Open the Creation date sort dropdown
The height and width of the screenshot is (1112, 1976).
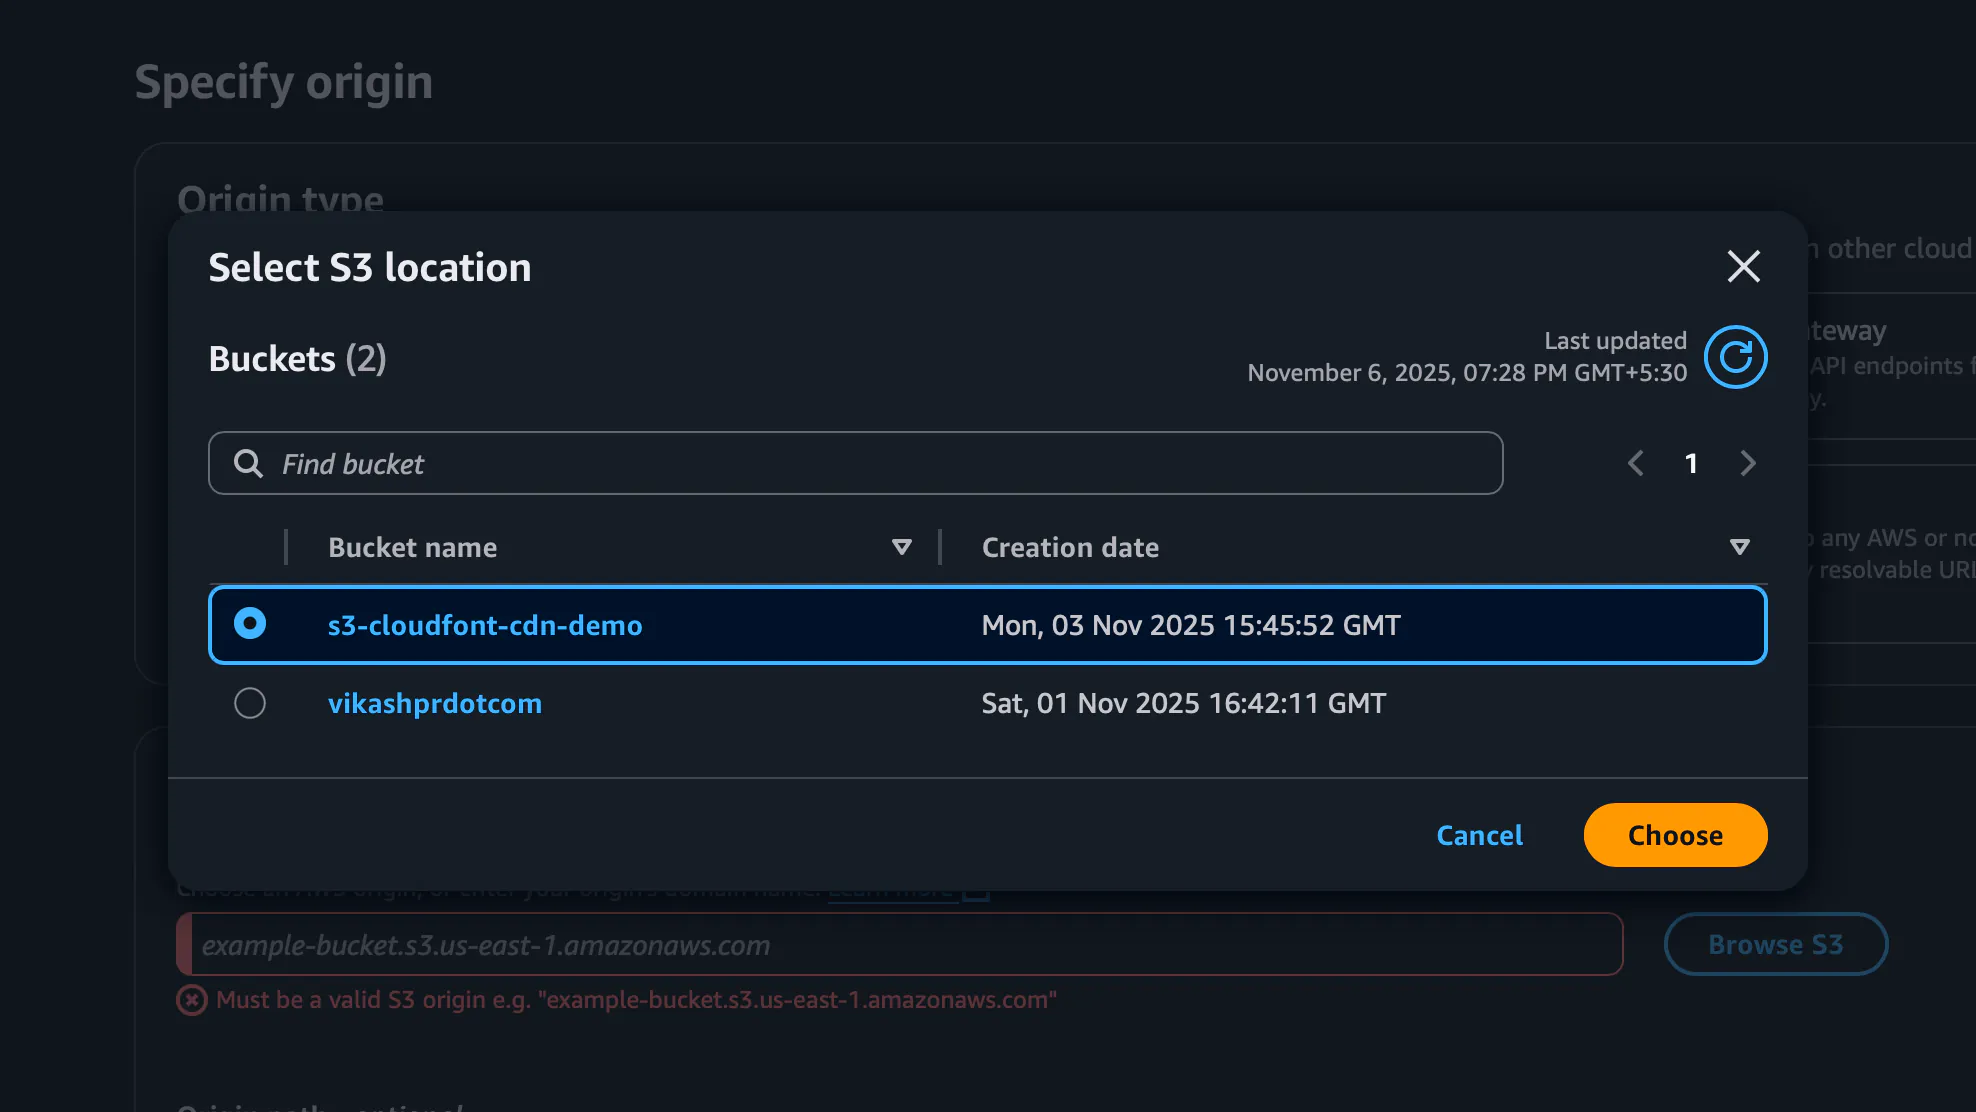coord(1740,547)
